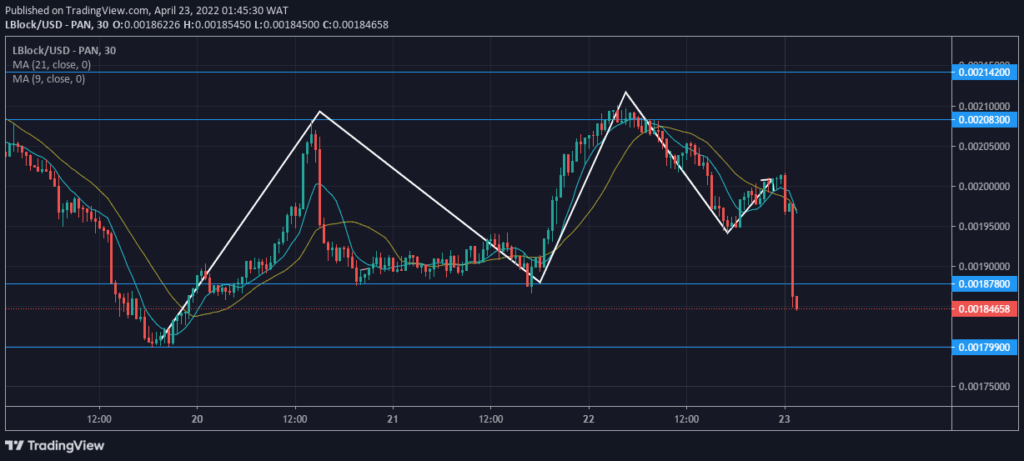Click the 0.00205000 price axis tick
Image resolution: width=1024 pixels, height=461 pixels.
click(984, 146)
